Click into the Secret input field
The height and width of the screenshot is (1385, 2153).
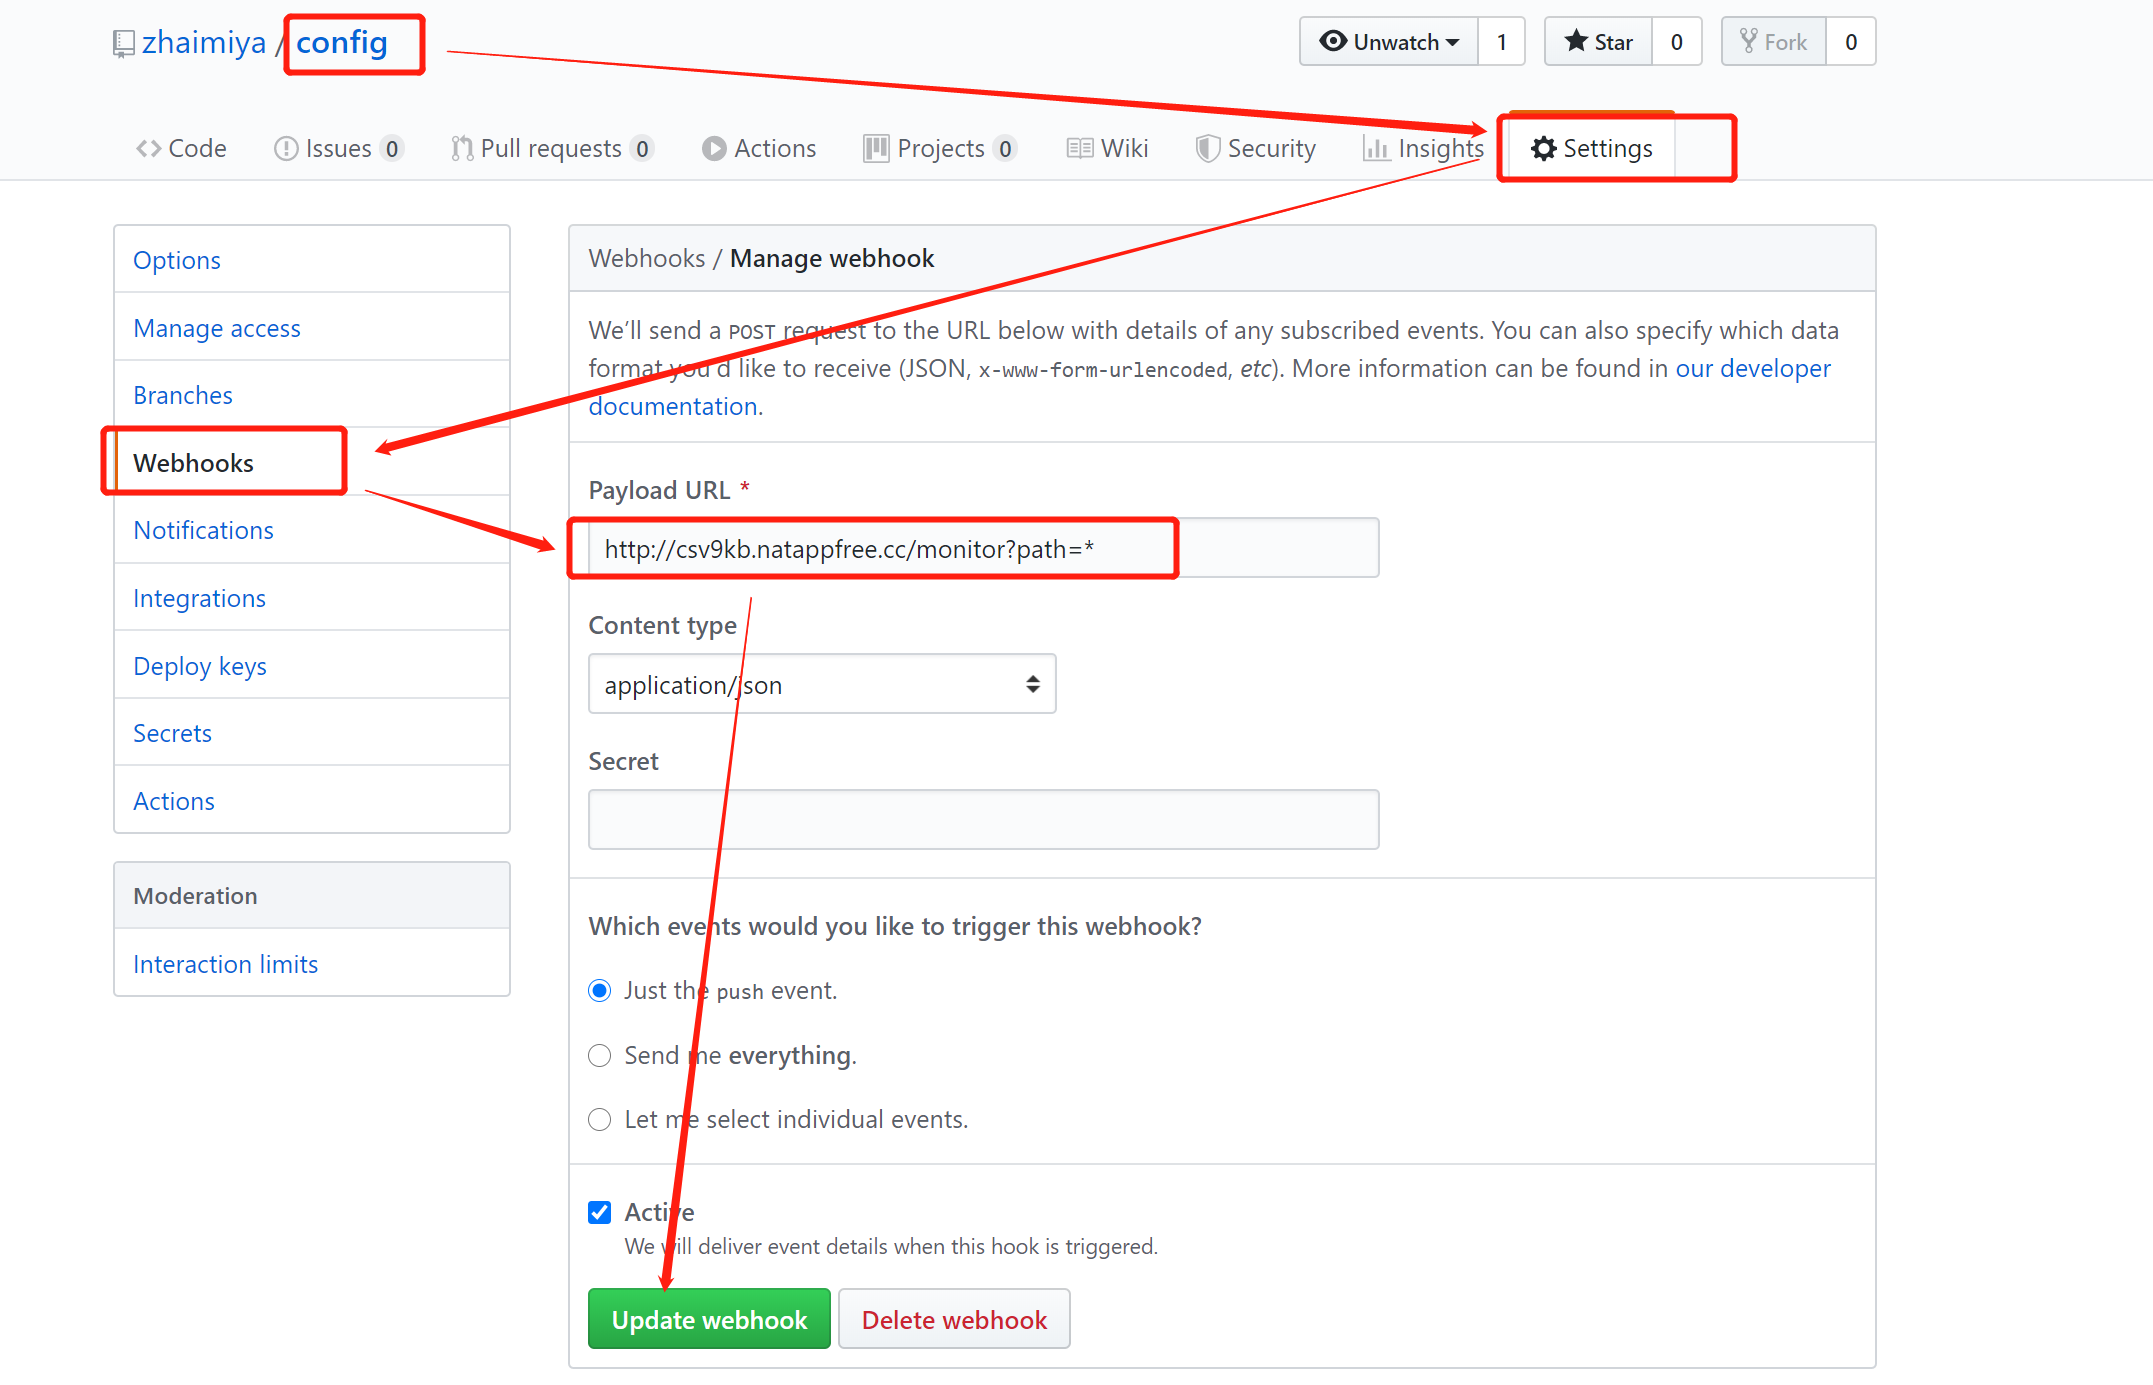[983, 820]
